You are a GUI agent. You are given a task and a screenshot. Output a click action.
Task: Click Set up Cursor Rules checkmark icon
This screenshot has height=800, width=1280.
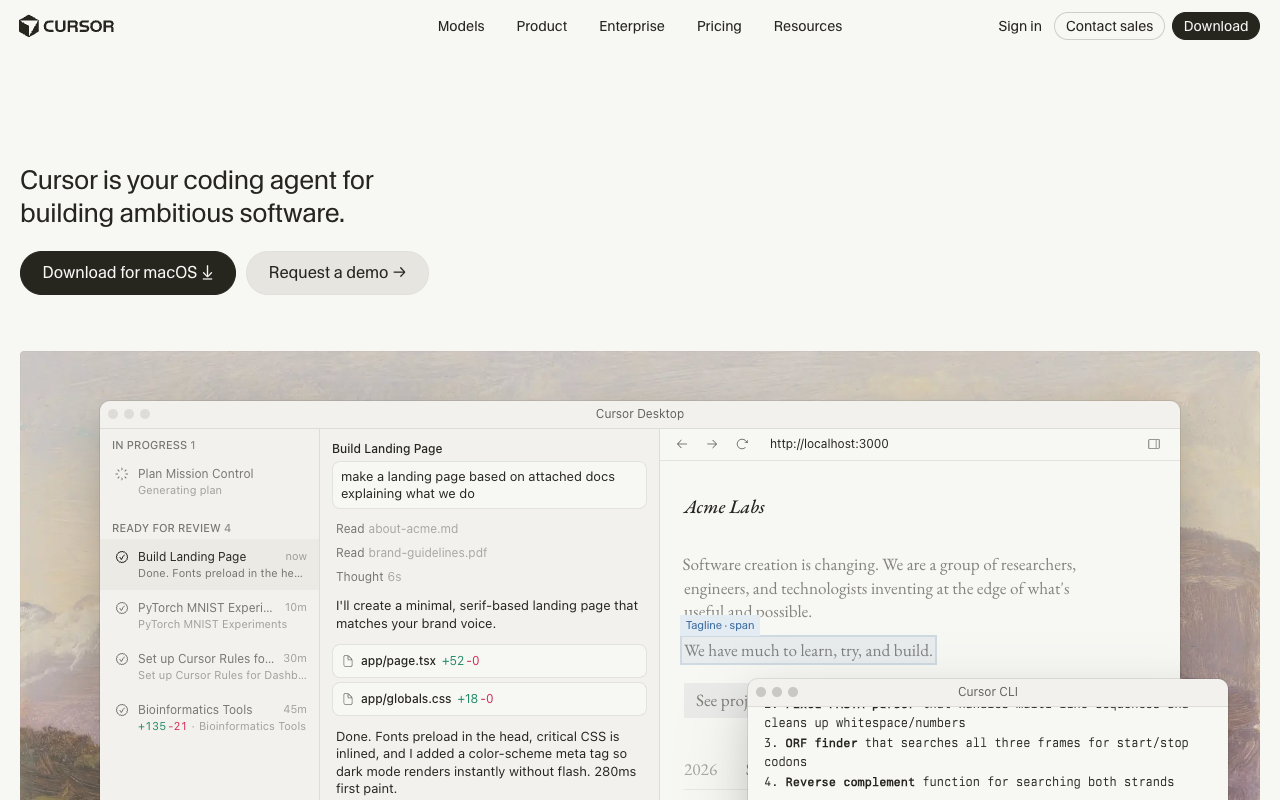tap(122, 659)
